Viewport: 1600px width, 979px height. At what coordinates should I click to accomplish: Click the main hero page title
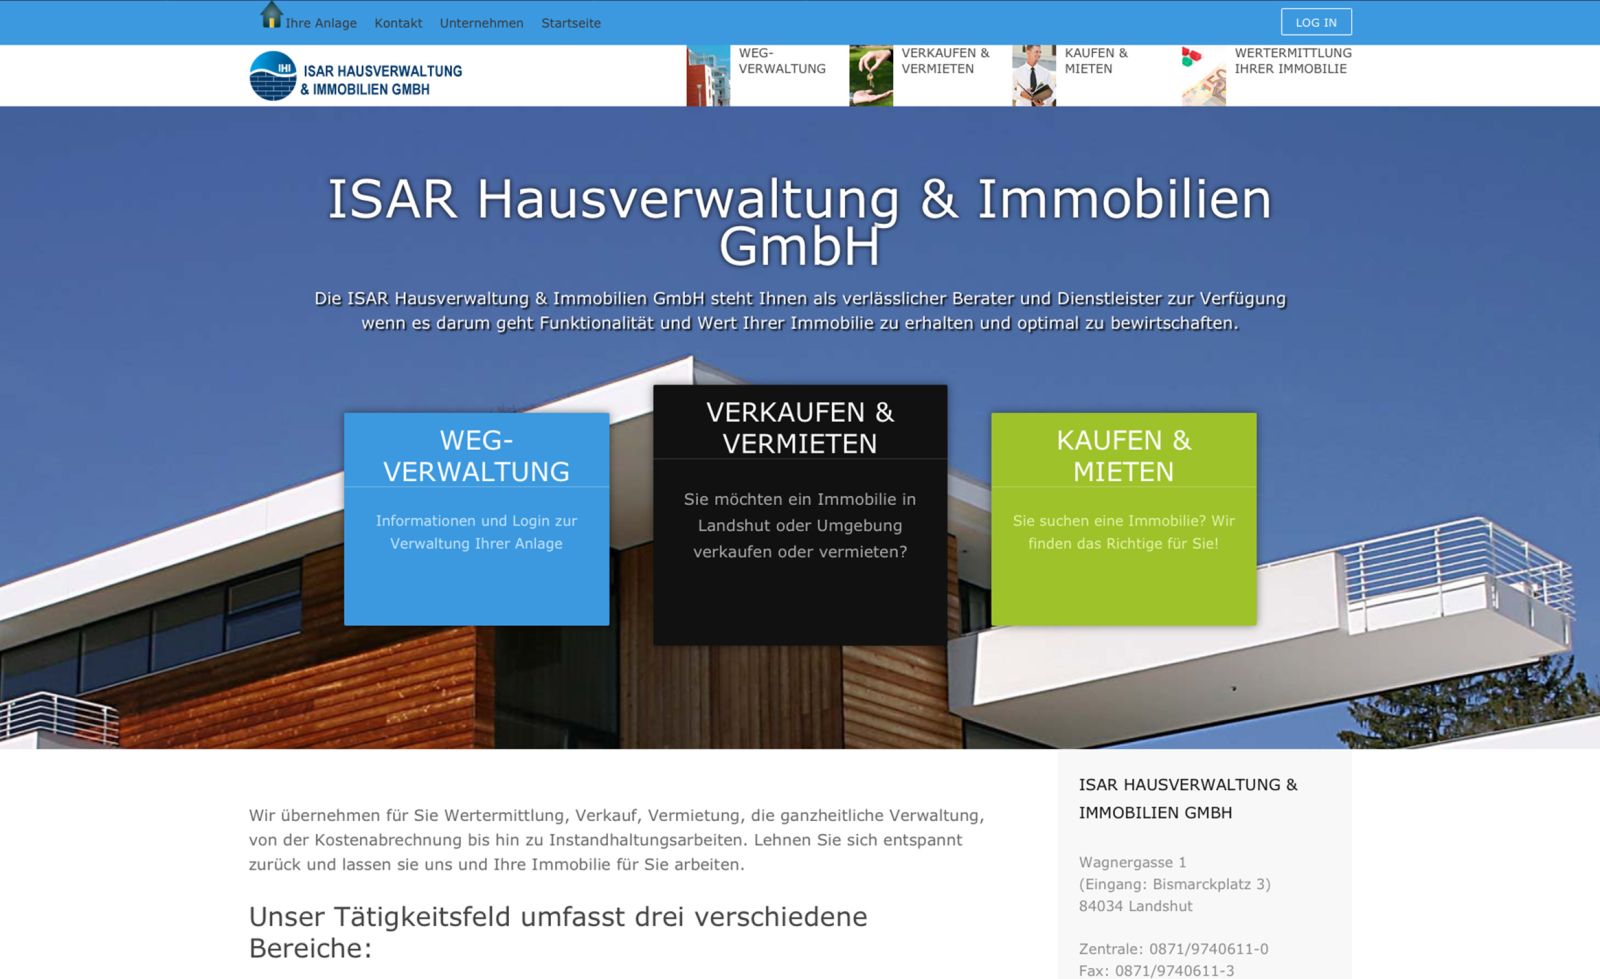(800, 222)
